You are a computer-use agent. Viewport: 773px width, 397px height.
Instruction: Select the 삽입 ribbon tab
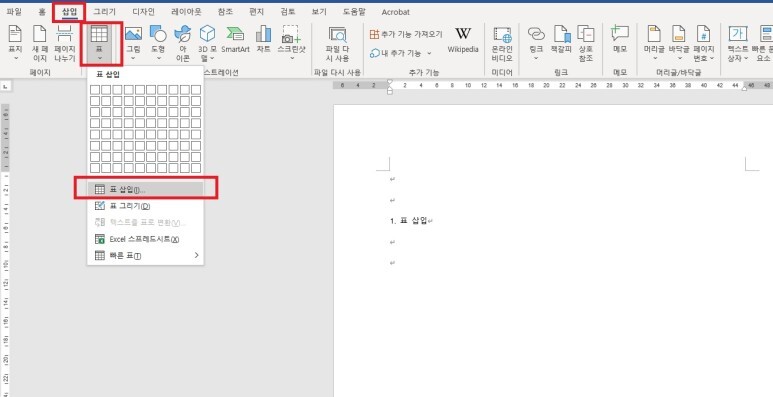pos(70,12)
